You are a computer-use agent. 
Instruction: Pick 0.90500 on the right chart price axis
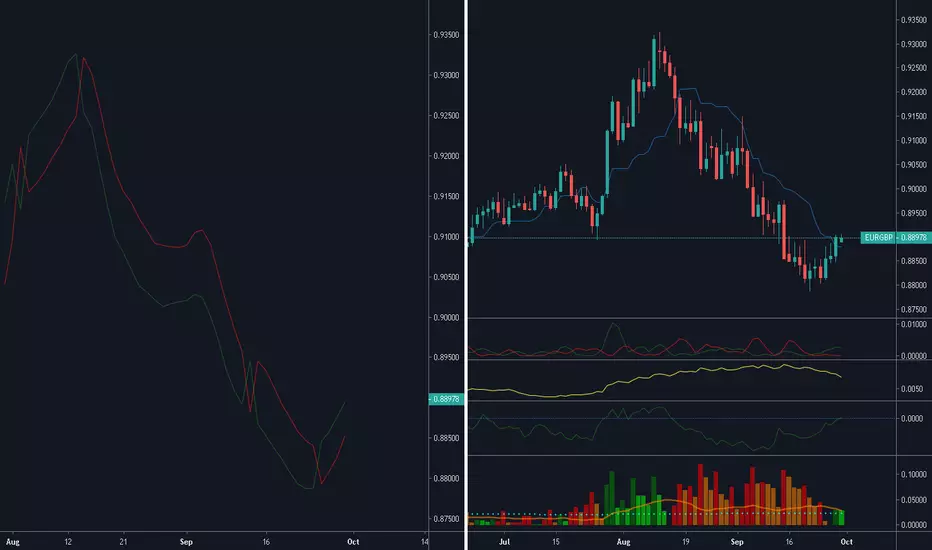(x=914, y=165)
